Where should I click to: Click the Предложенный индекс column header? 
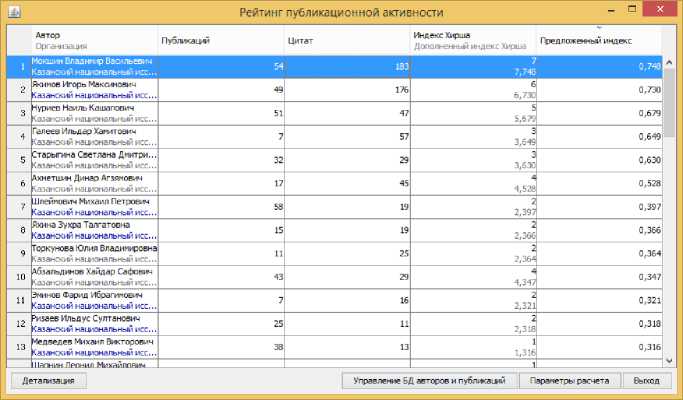(x=599, y=41)
